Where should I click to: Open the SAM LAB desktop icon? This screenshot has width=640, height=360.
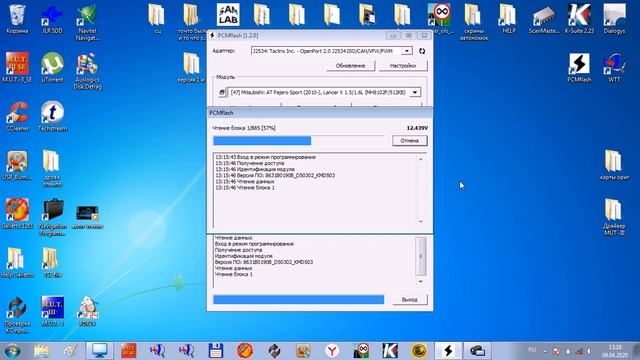(x=228, y=15)
